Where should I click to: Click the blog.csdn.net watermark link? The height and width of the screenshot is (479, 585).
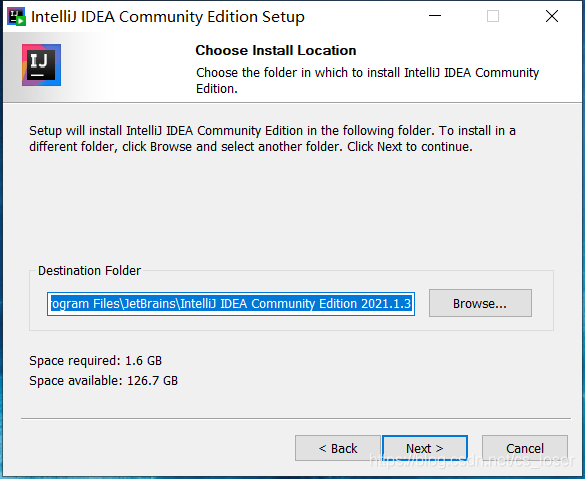pos(472,461)
